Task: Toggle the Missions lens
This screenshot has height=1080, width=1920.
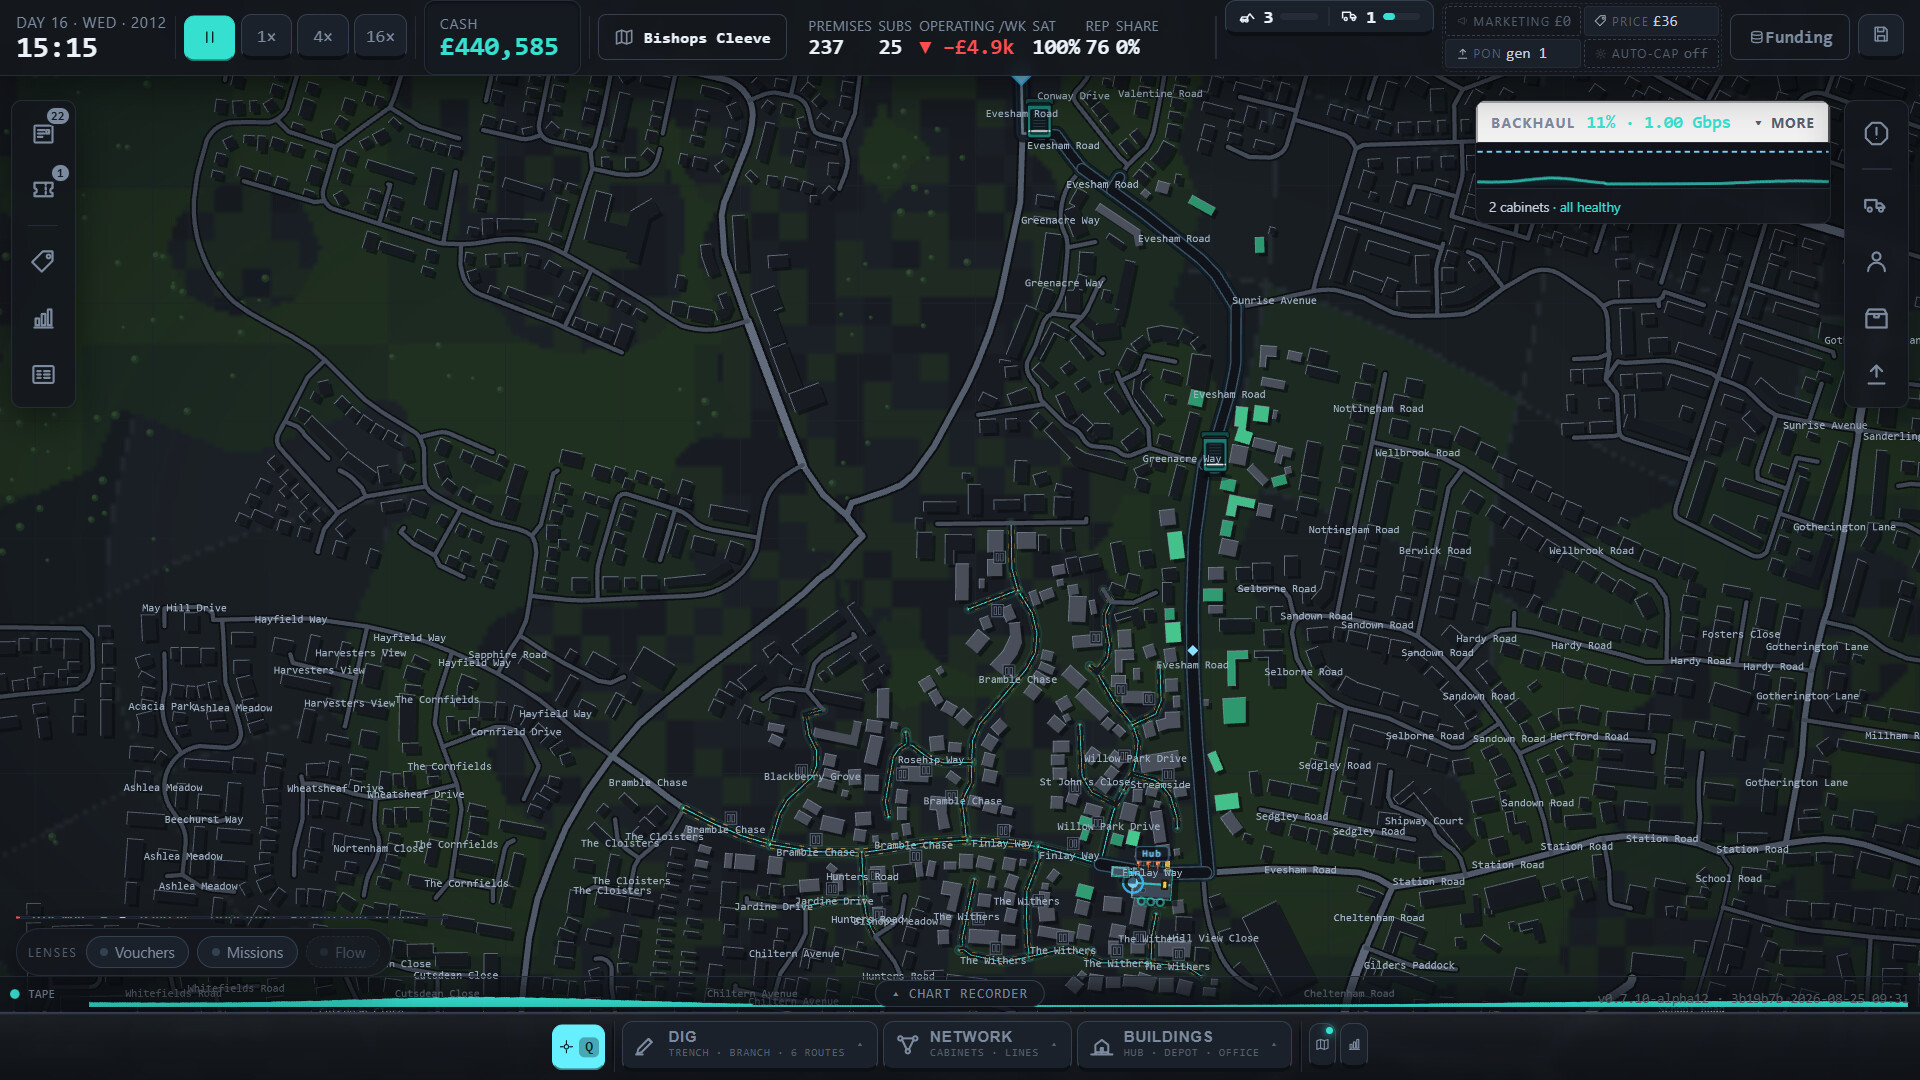Action: (247, 953)
